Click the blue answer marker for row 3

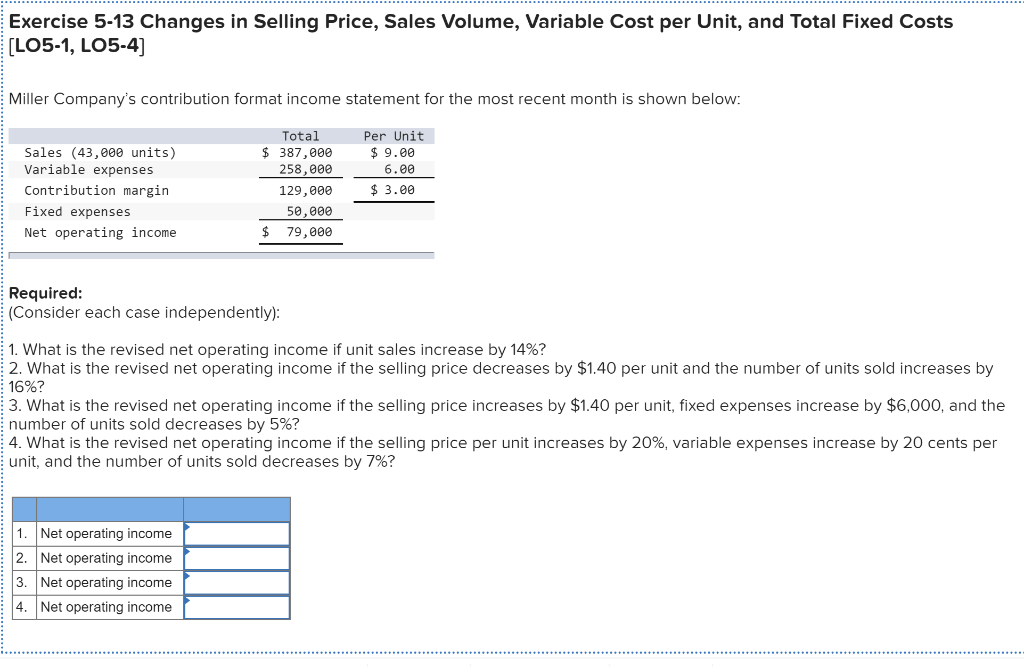188,577
